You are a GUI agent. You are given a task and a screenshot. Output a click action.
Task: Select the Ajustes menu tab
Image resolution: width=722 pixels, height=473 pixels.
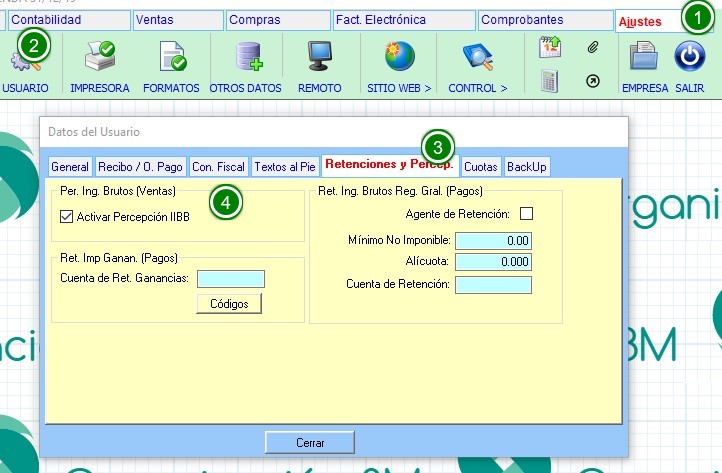[648, 22]
